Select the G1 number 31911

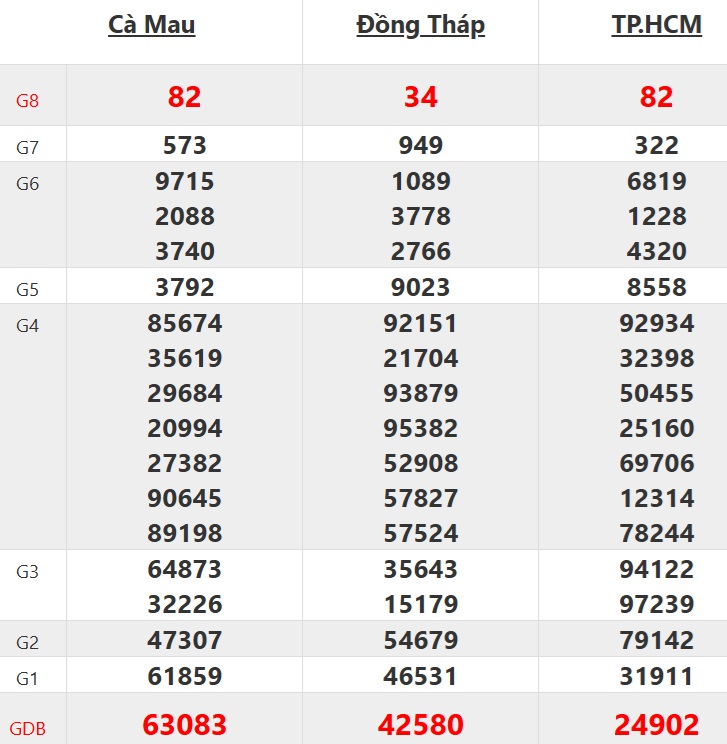point(656,676)
